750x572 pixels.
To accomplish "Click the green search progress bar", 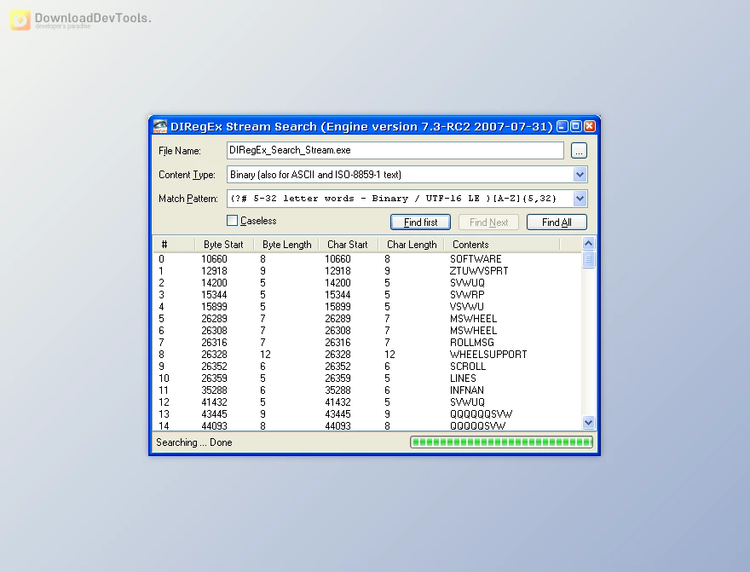I will point(501,442).
